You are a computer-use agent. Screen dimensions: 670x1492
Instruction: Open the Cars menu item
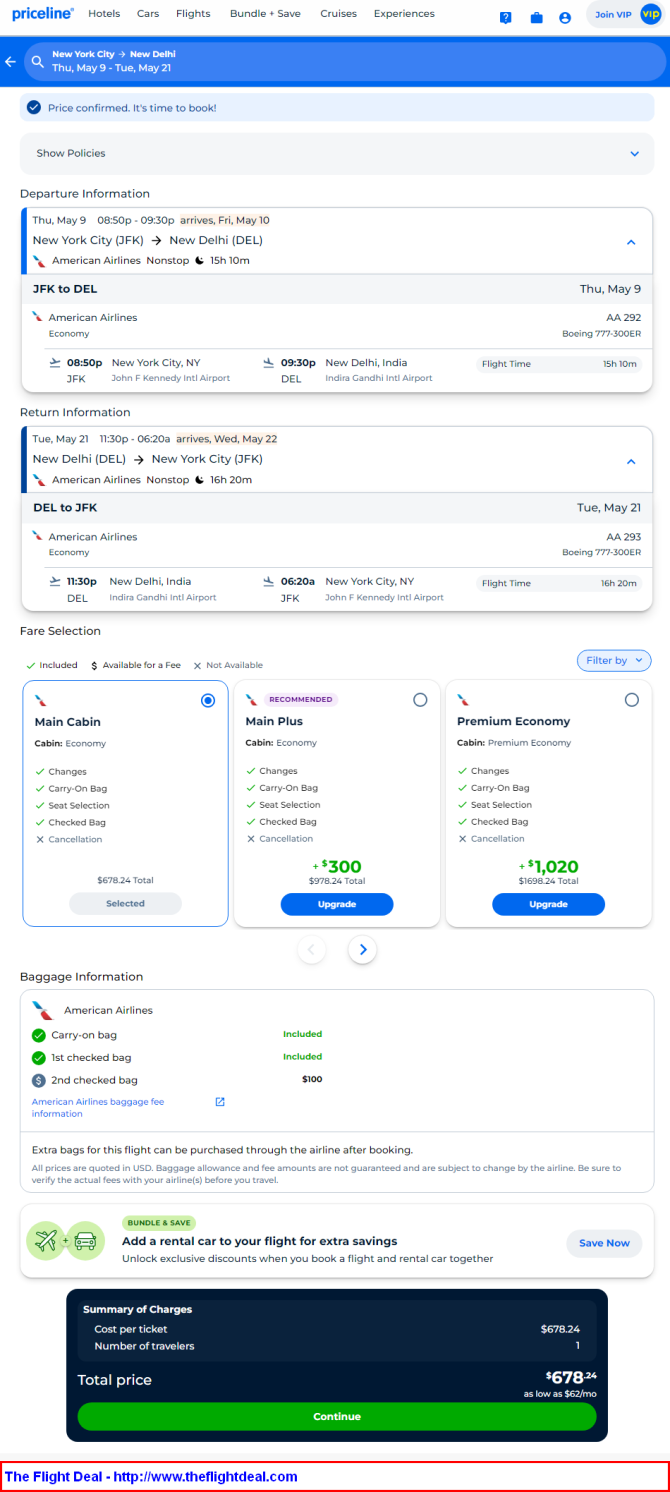tap(148, 14)
